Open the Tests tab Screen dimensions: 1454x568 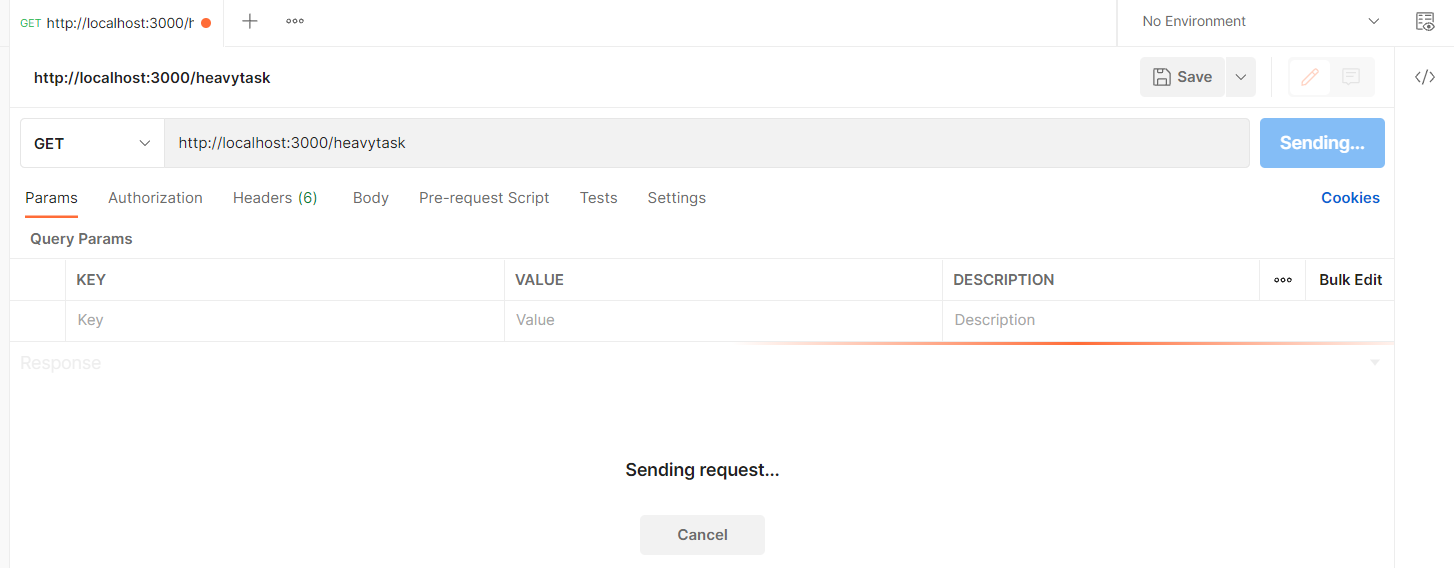598,198
